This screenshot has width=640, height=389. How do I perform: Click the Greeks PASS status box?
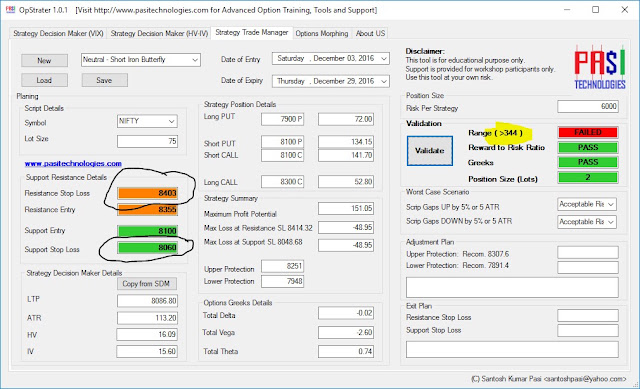click(588, 162)
